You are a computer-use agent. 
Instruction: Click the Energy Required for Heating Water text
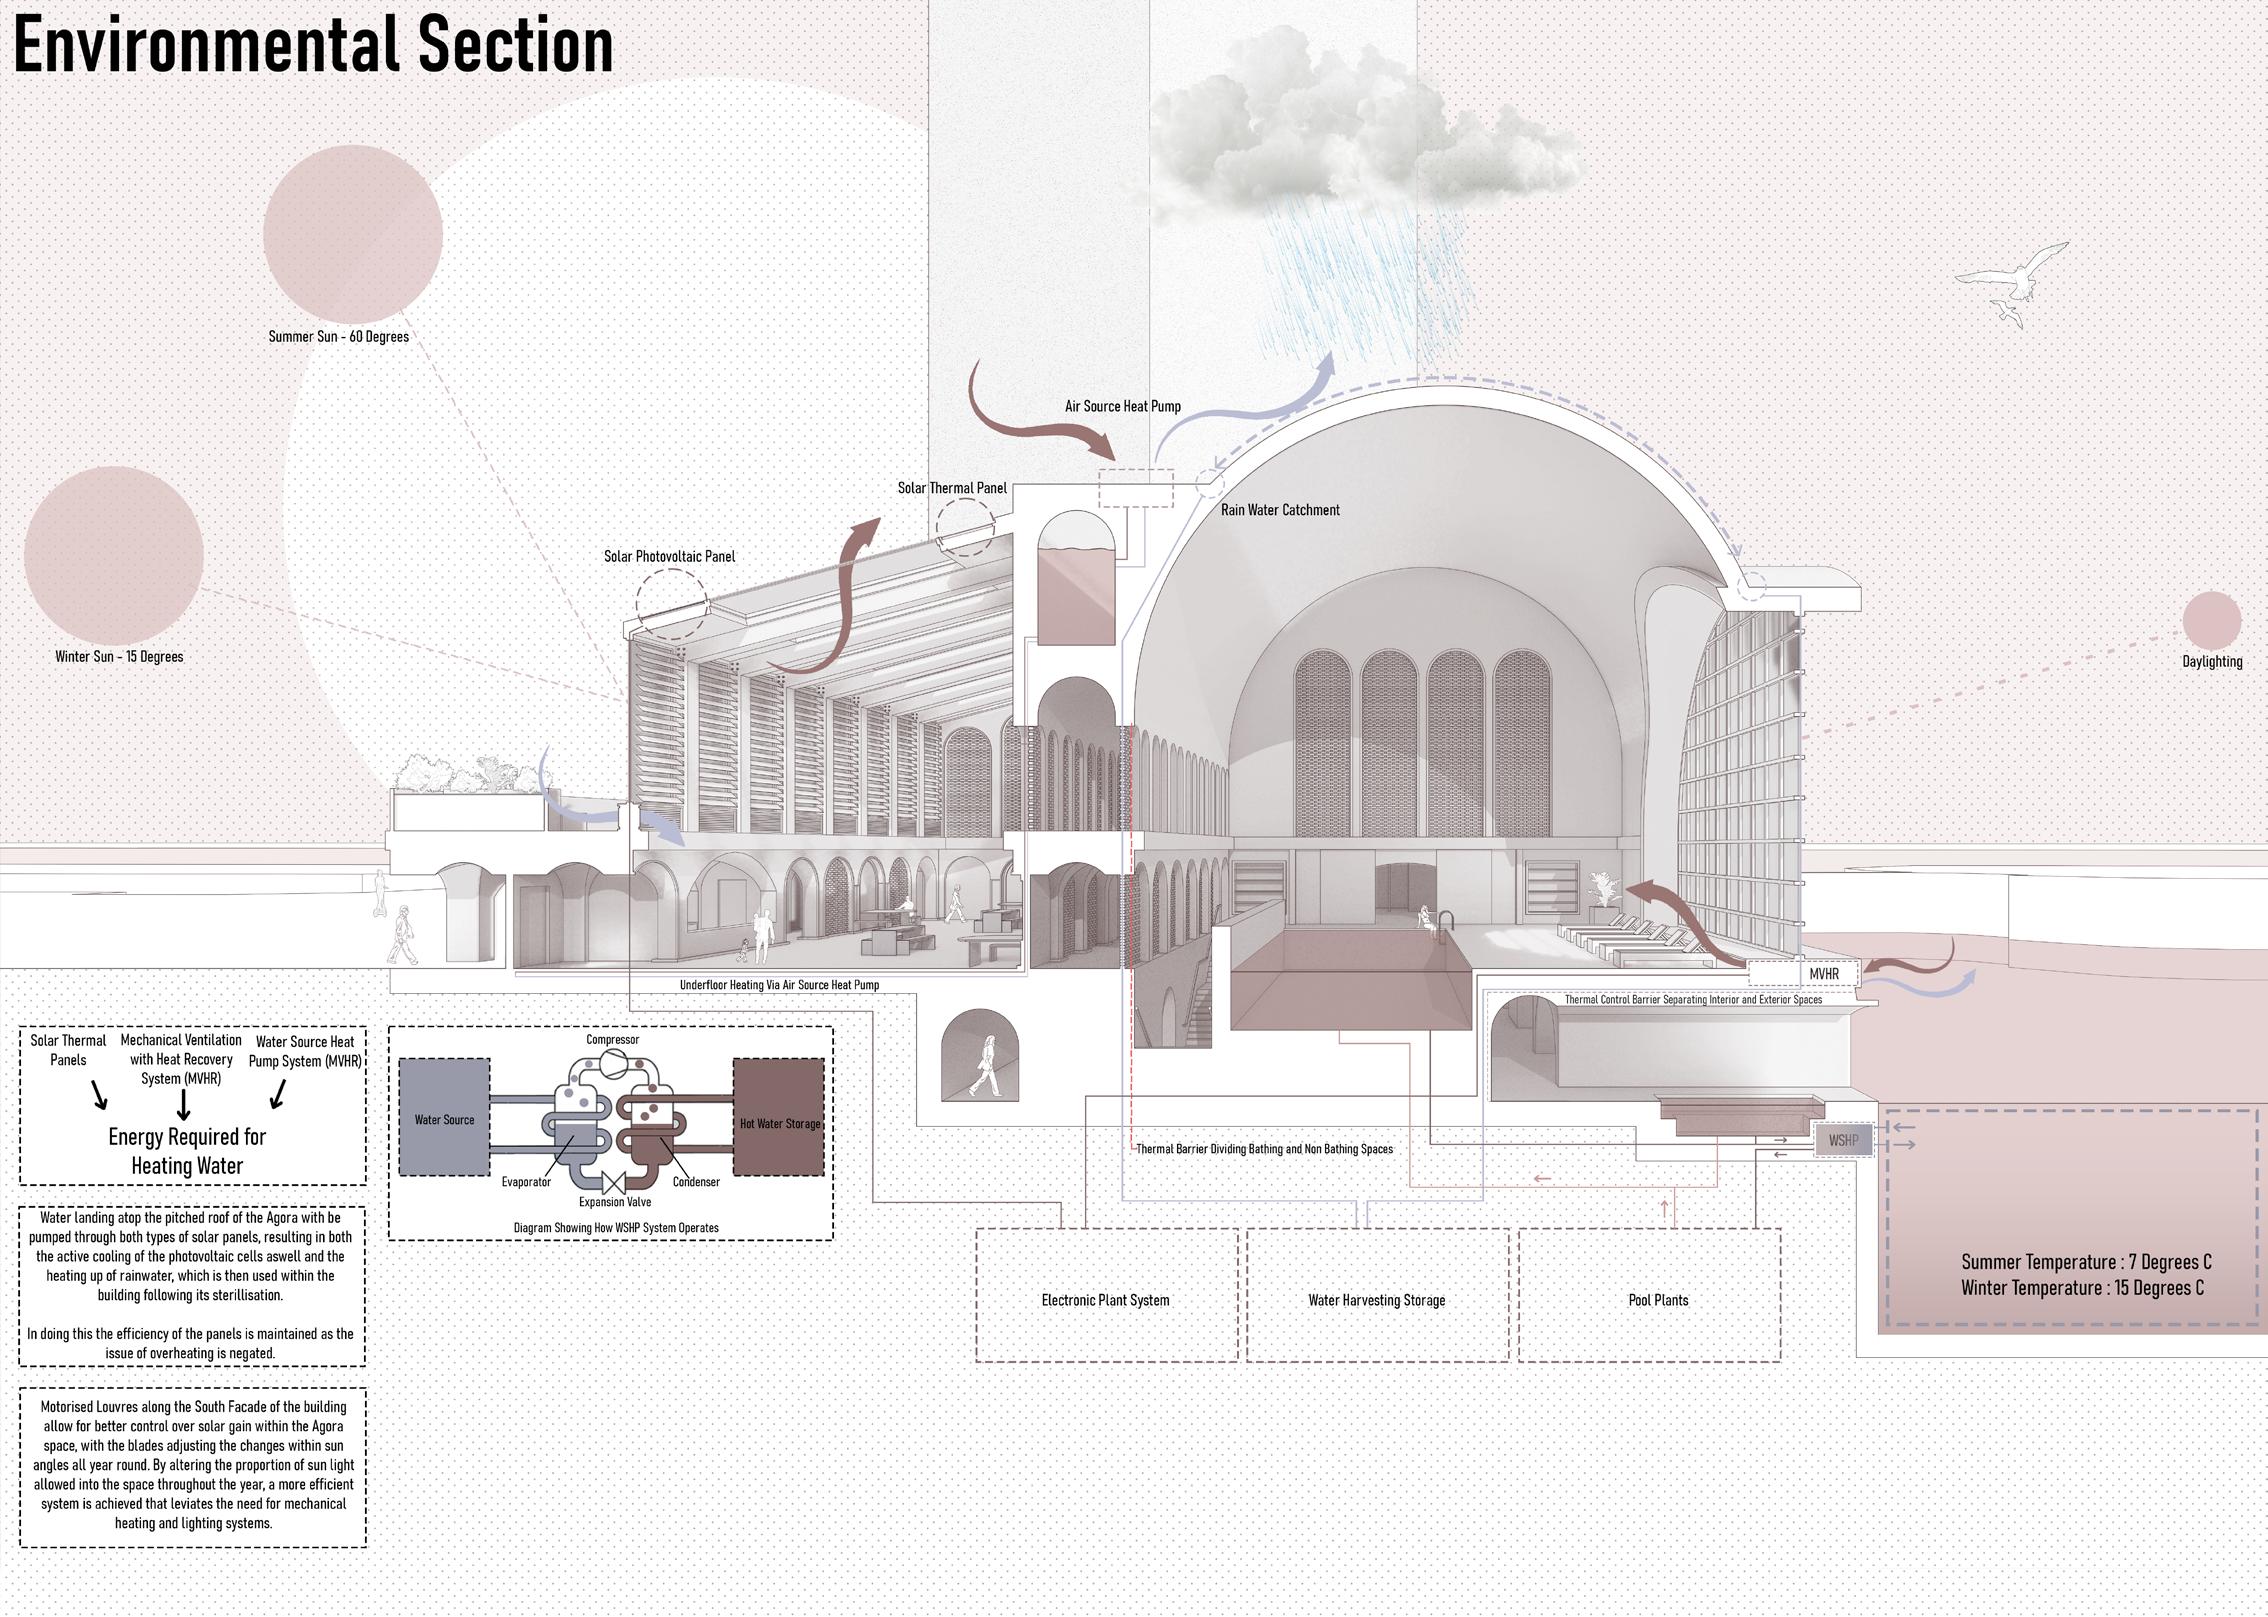click(187, 1151)
